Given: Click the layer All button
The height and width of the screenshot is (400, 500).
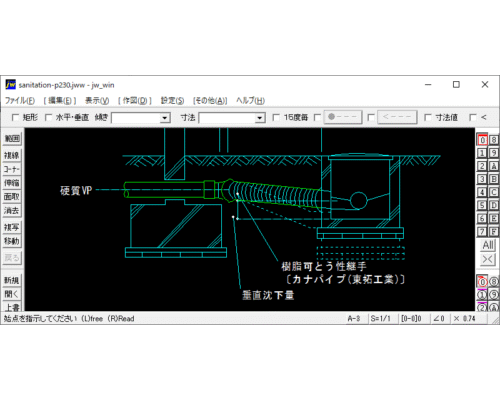Looking at the screenshot, I should 488,245.
